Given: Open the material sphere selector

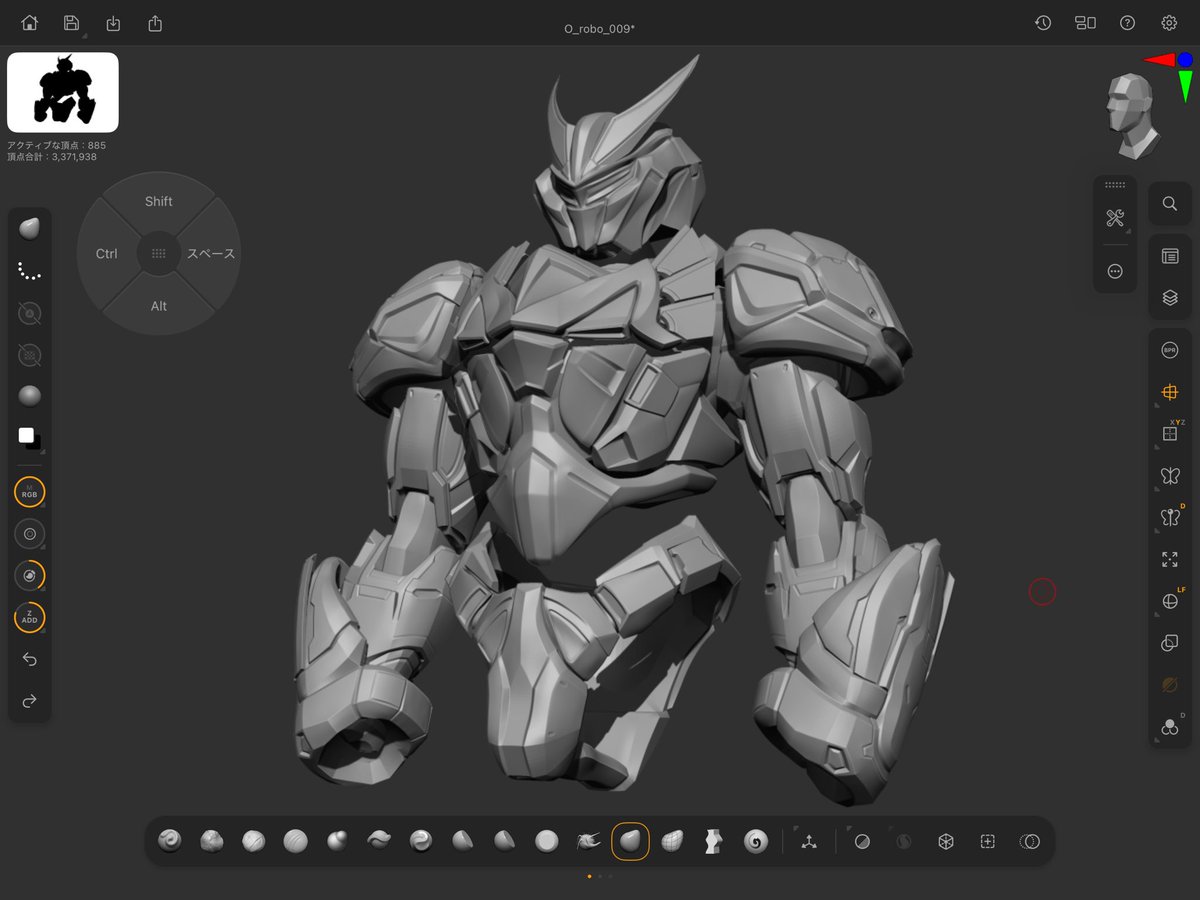Looking at the screenshot, I should coord(30,396).
